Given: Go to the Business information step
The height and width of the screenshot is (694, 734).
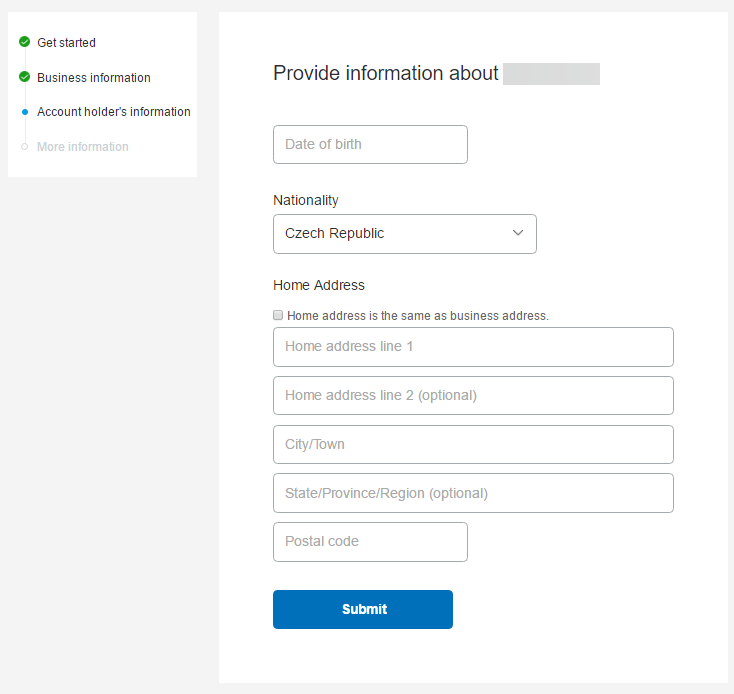Looking at the screenshot, I should [94, 78].
